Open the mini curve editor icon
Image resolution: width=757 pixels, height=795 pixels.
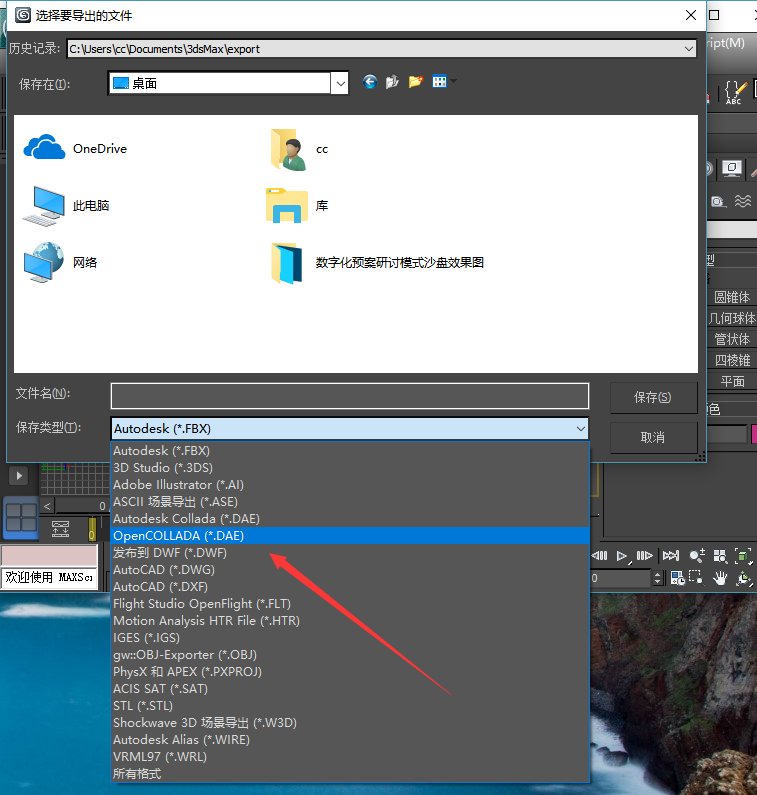(60, 529)
